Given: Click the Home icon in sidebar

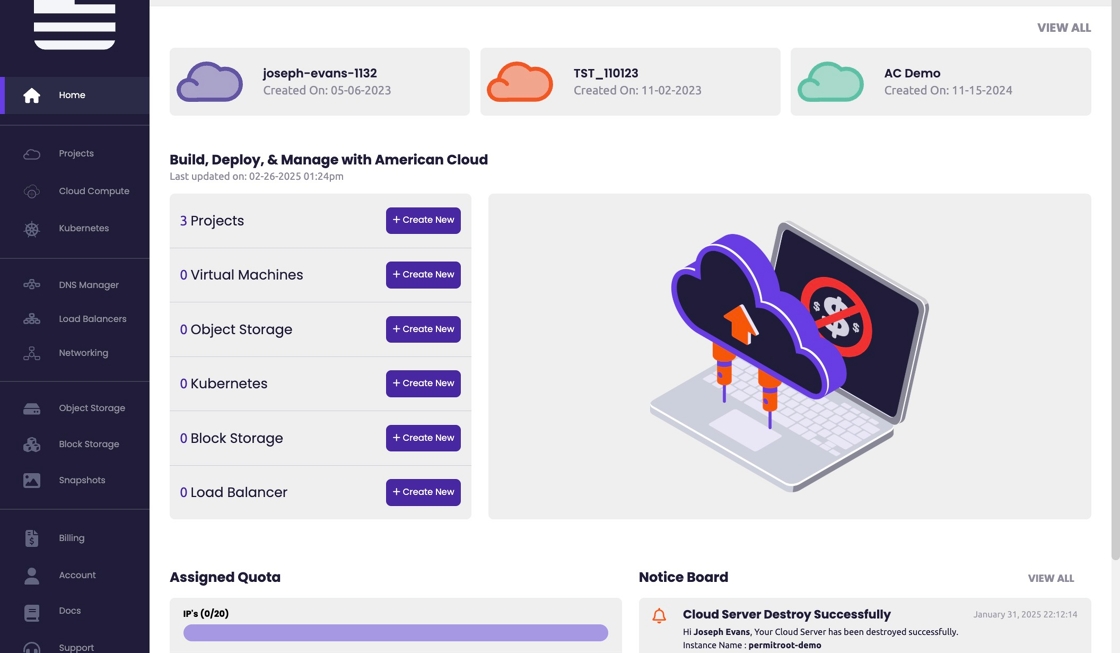Looking at the screenshot, I should click(32, 95).
